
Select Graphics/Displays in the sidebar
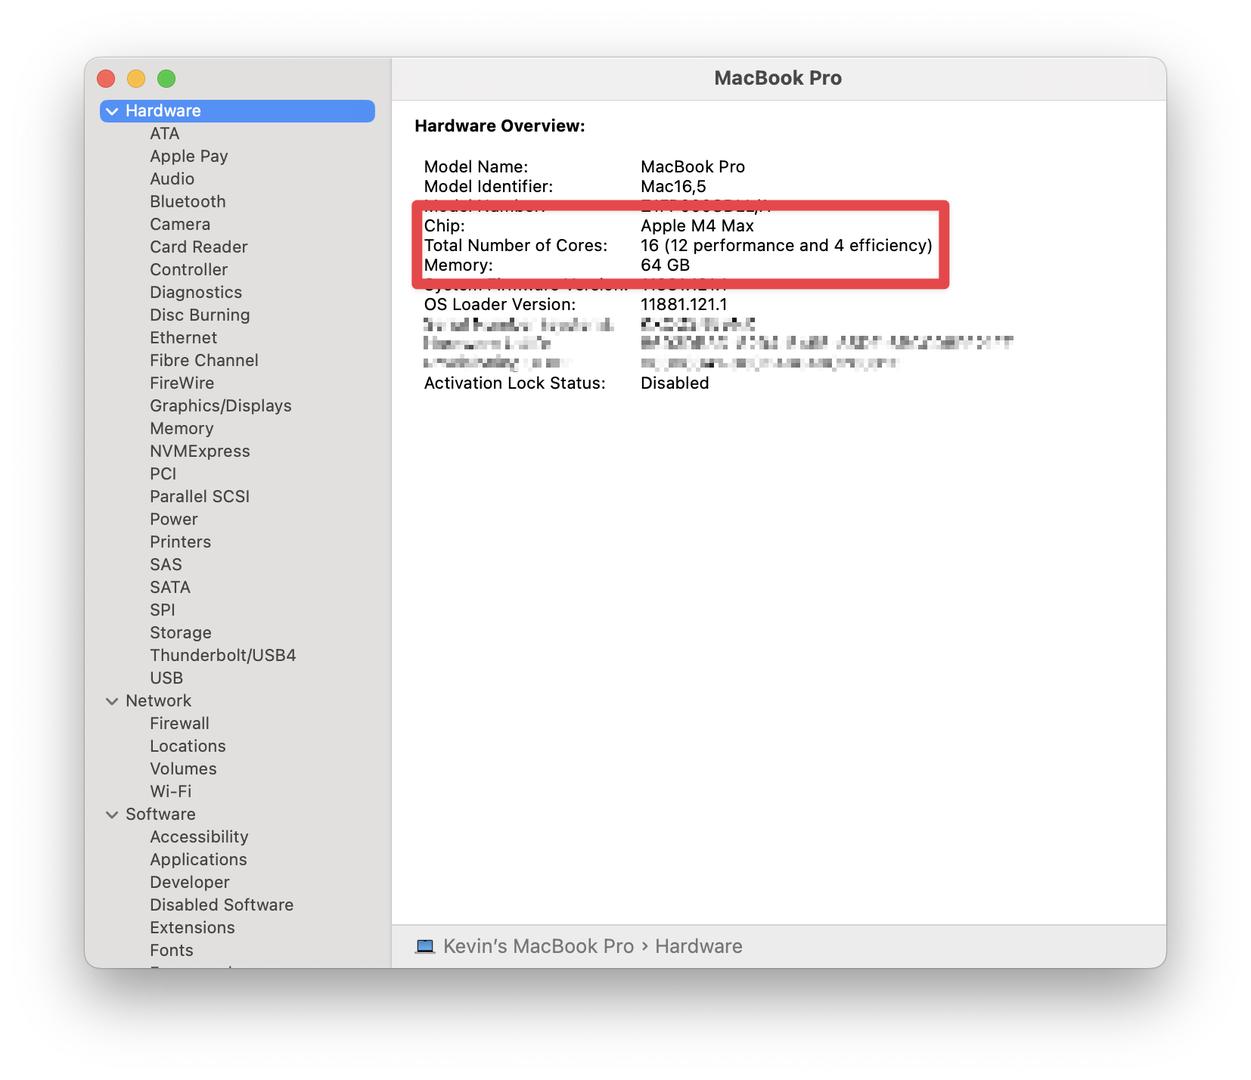point(220,406)
